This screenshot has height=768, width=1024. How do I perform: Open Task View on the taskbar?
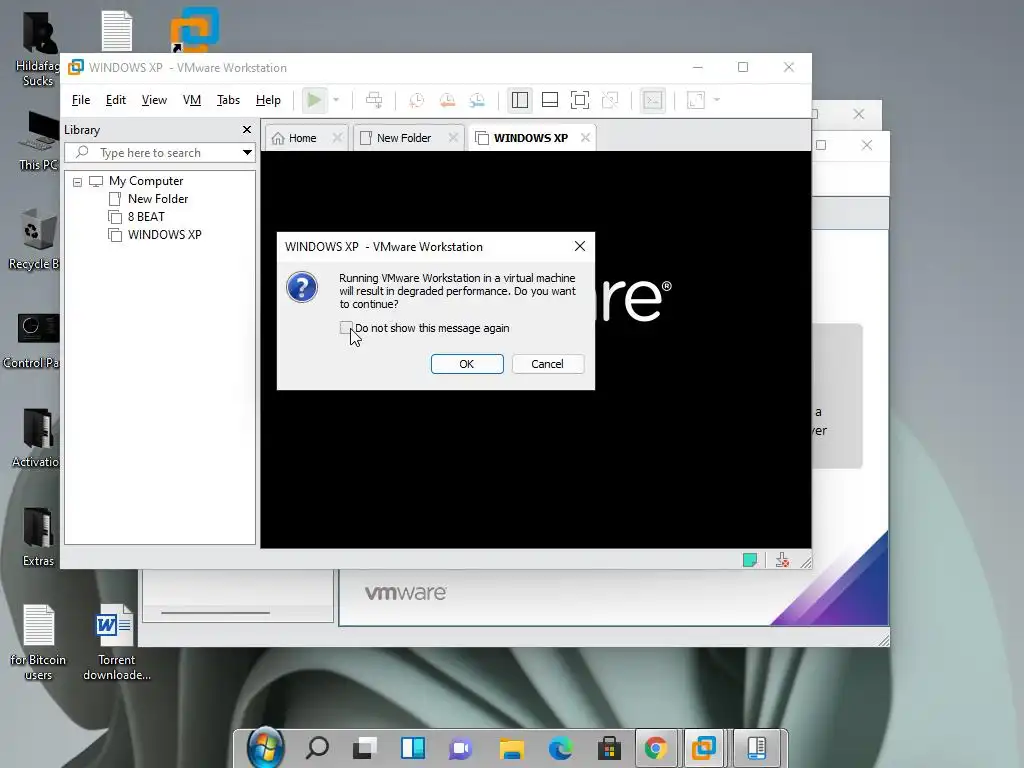click(365, 748)
